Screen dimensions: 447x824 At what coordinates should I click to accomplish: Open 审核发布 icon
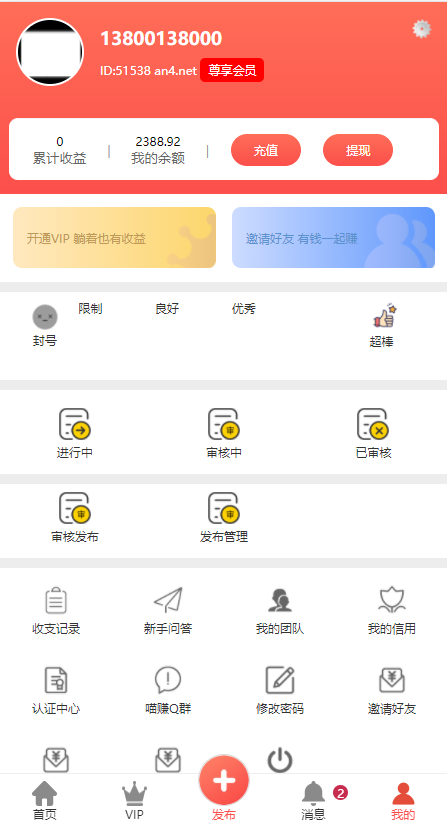(x=75, y=508)
